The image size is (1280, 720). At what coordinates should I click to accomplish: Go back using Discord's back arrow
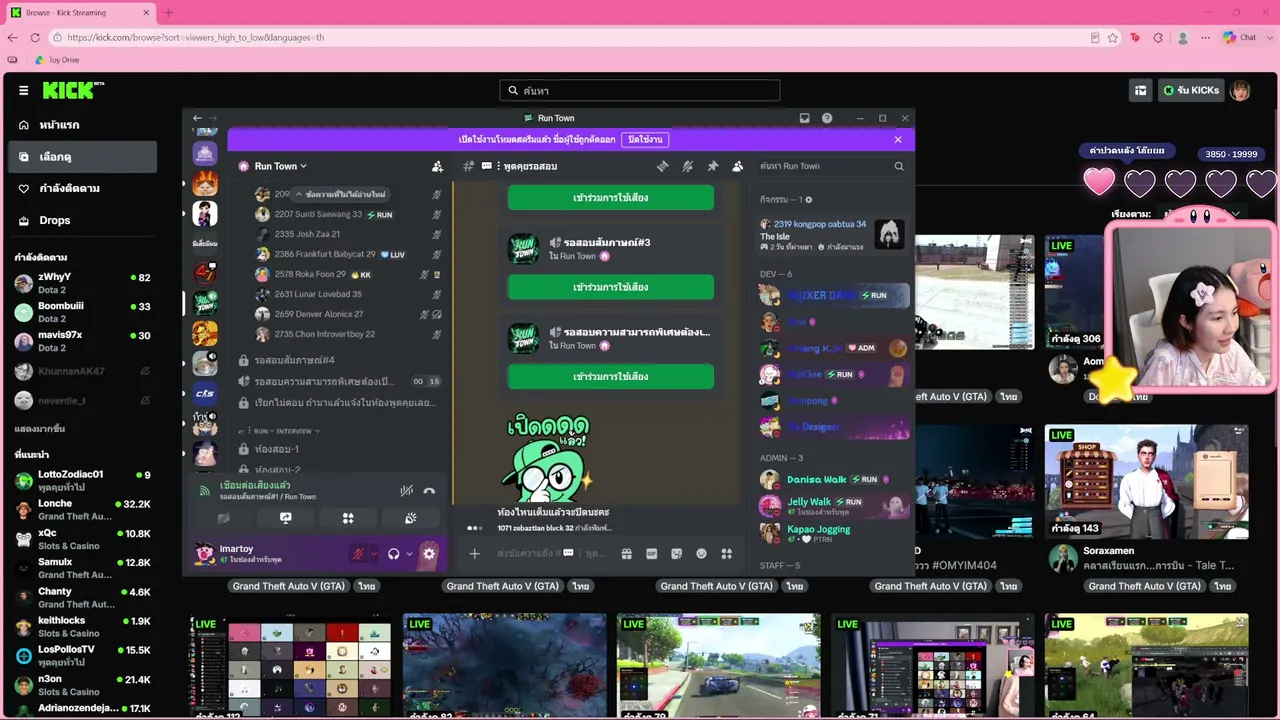tap(197, 118)
